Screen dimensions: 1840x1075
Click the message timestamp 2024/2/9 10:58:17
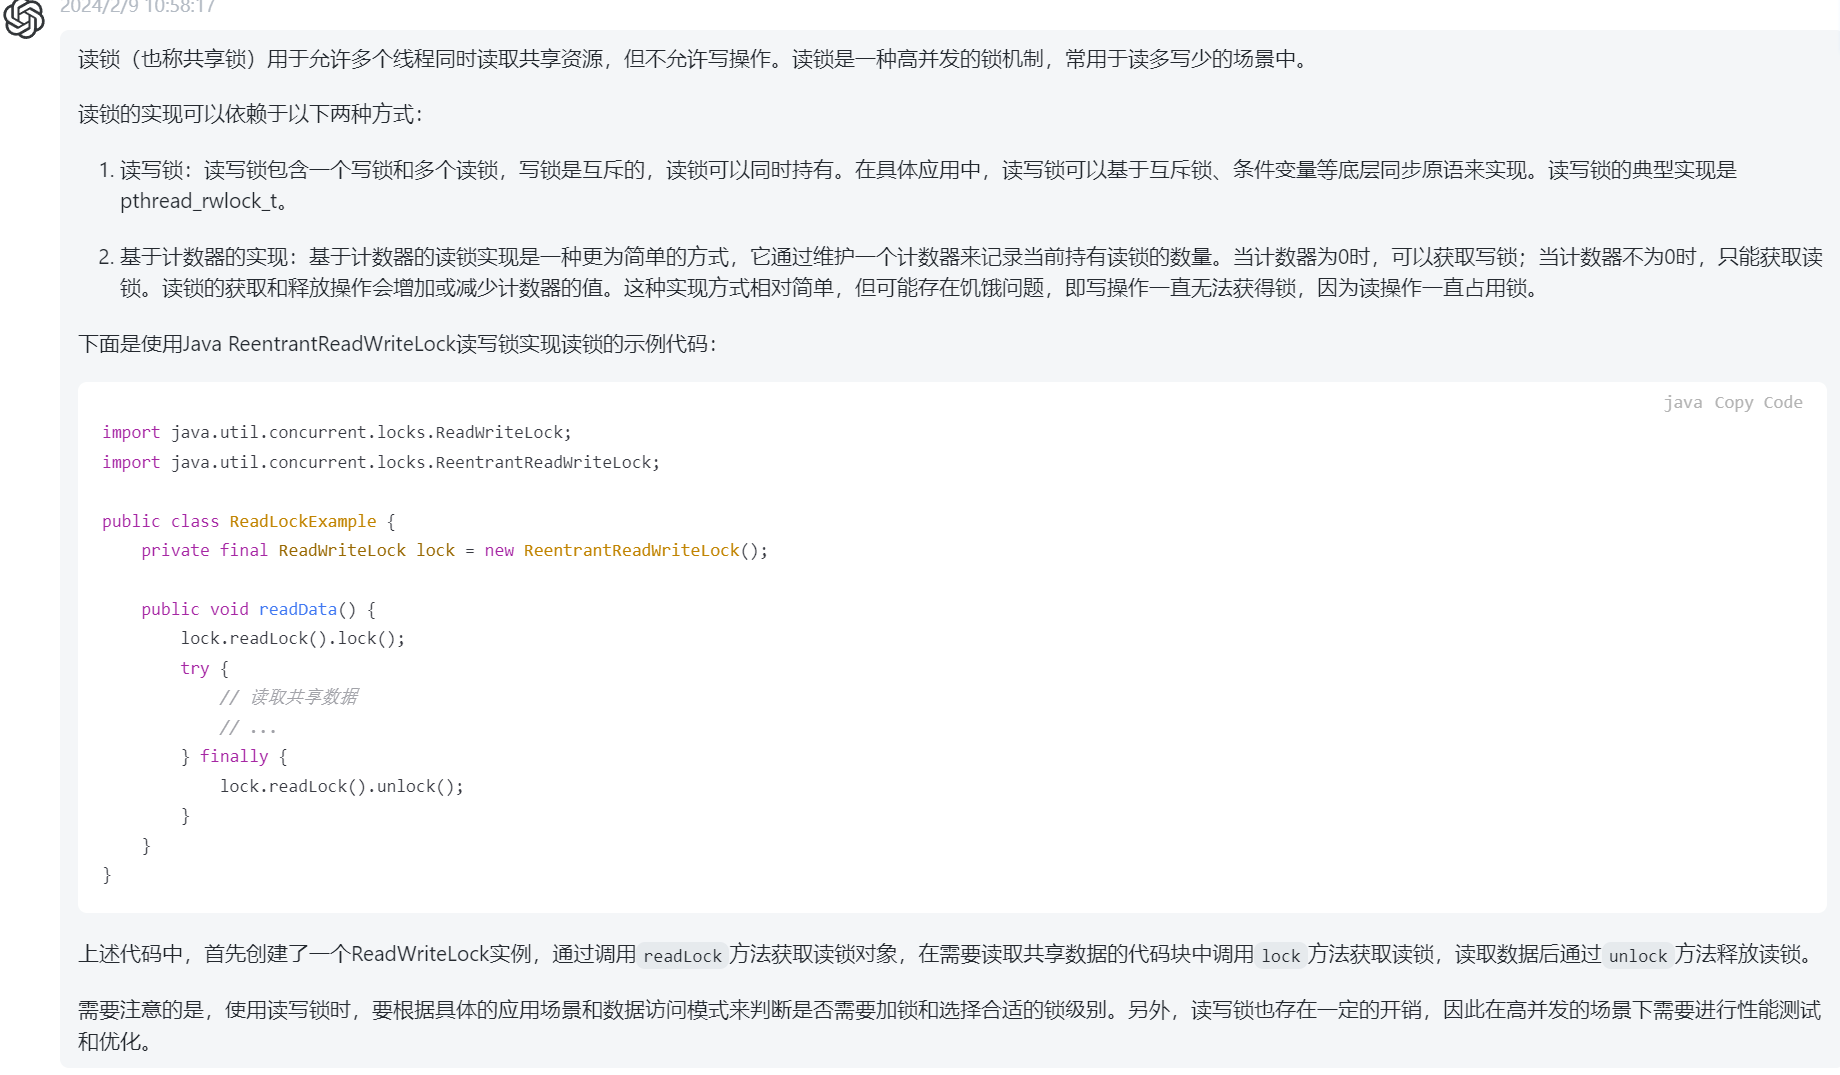pos(138,7)
